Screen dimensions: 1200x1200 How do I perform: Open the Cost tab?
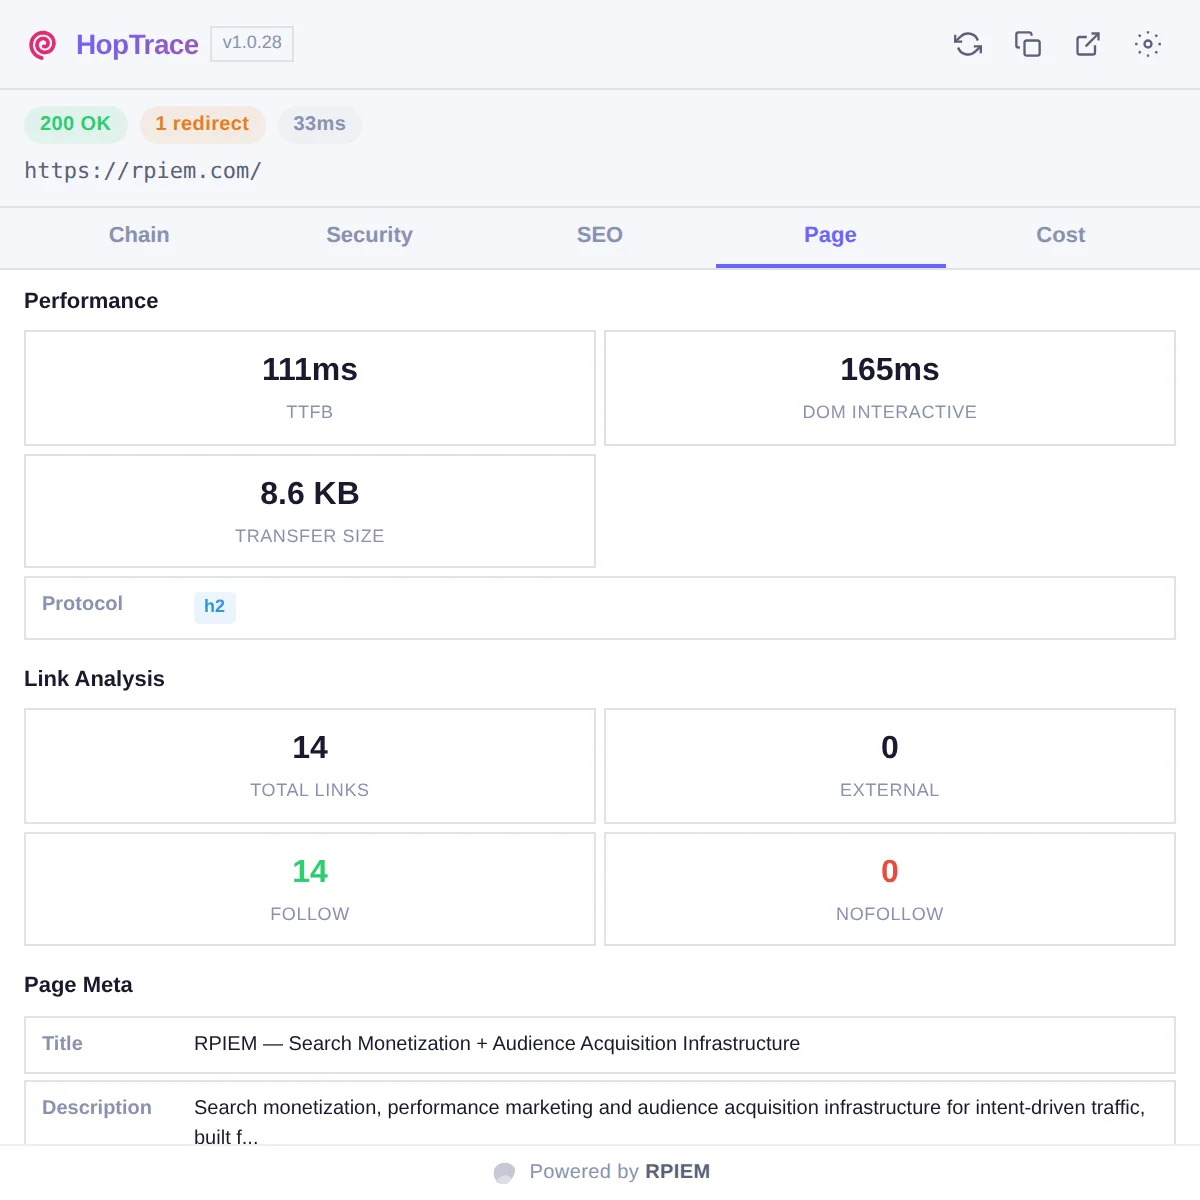point(1061,235)
